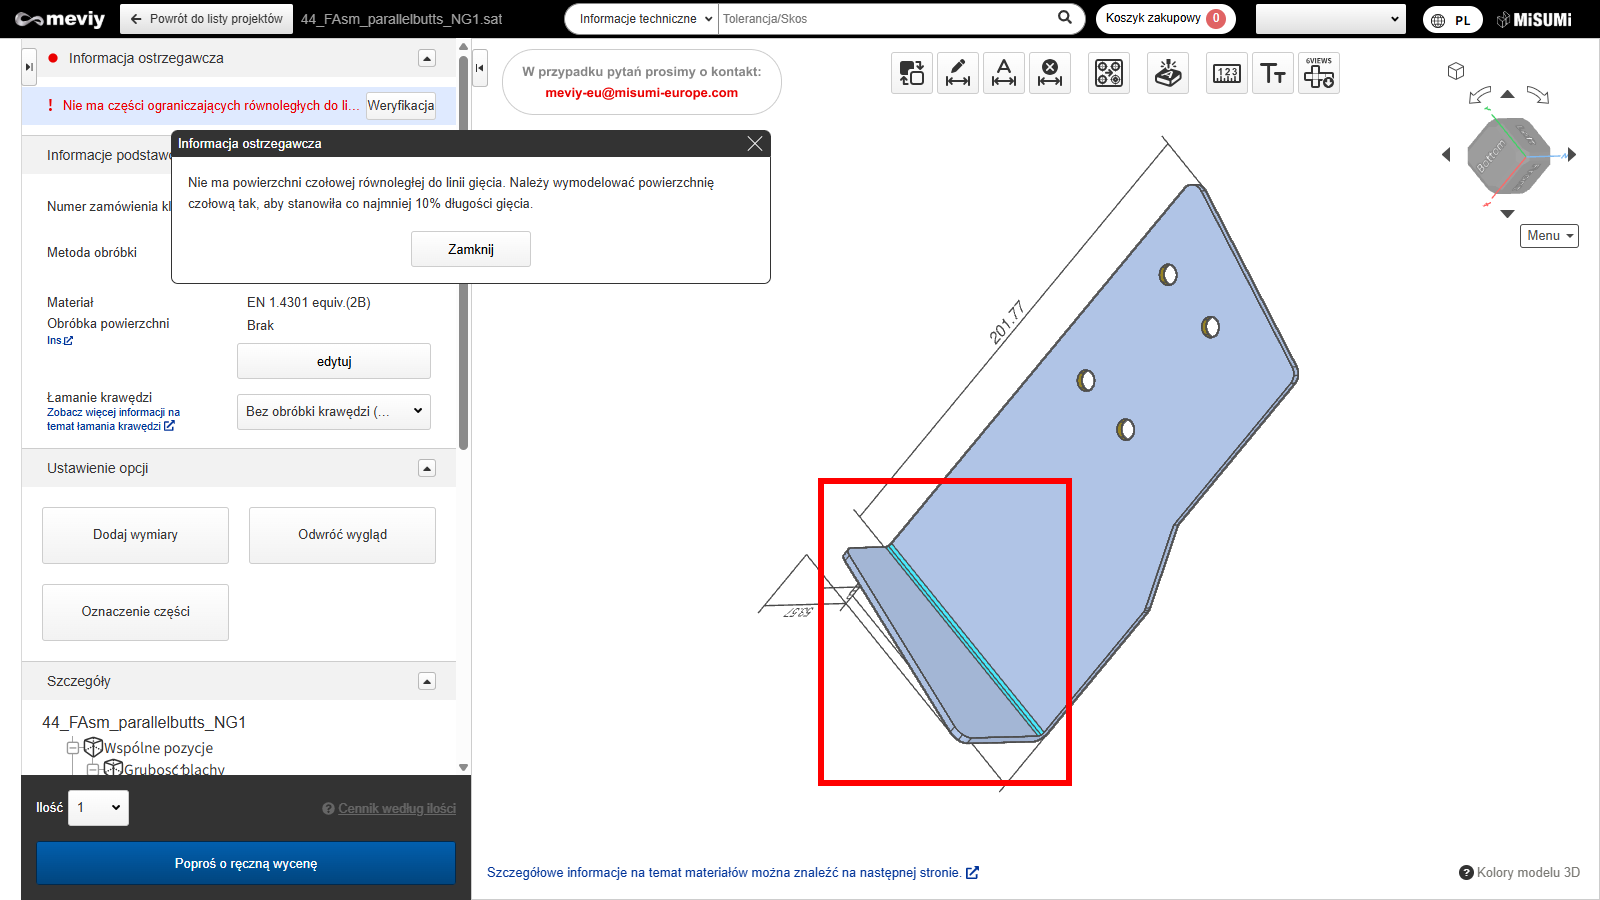Open the Ilość quantity dropdown
The height and width of the screenshot is (900, 1600).
[x=98, y=808]
